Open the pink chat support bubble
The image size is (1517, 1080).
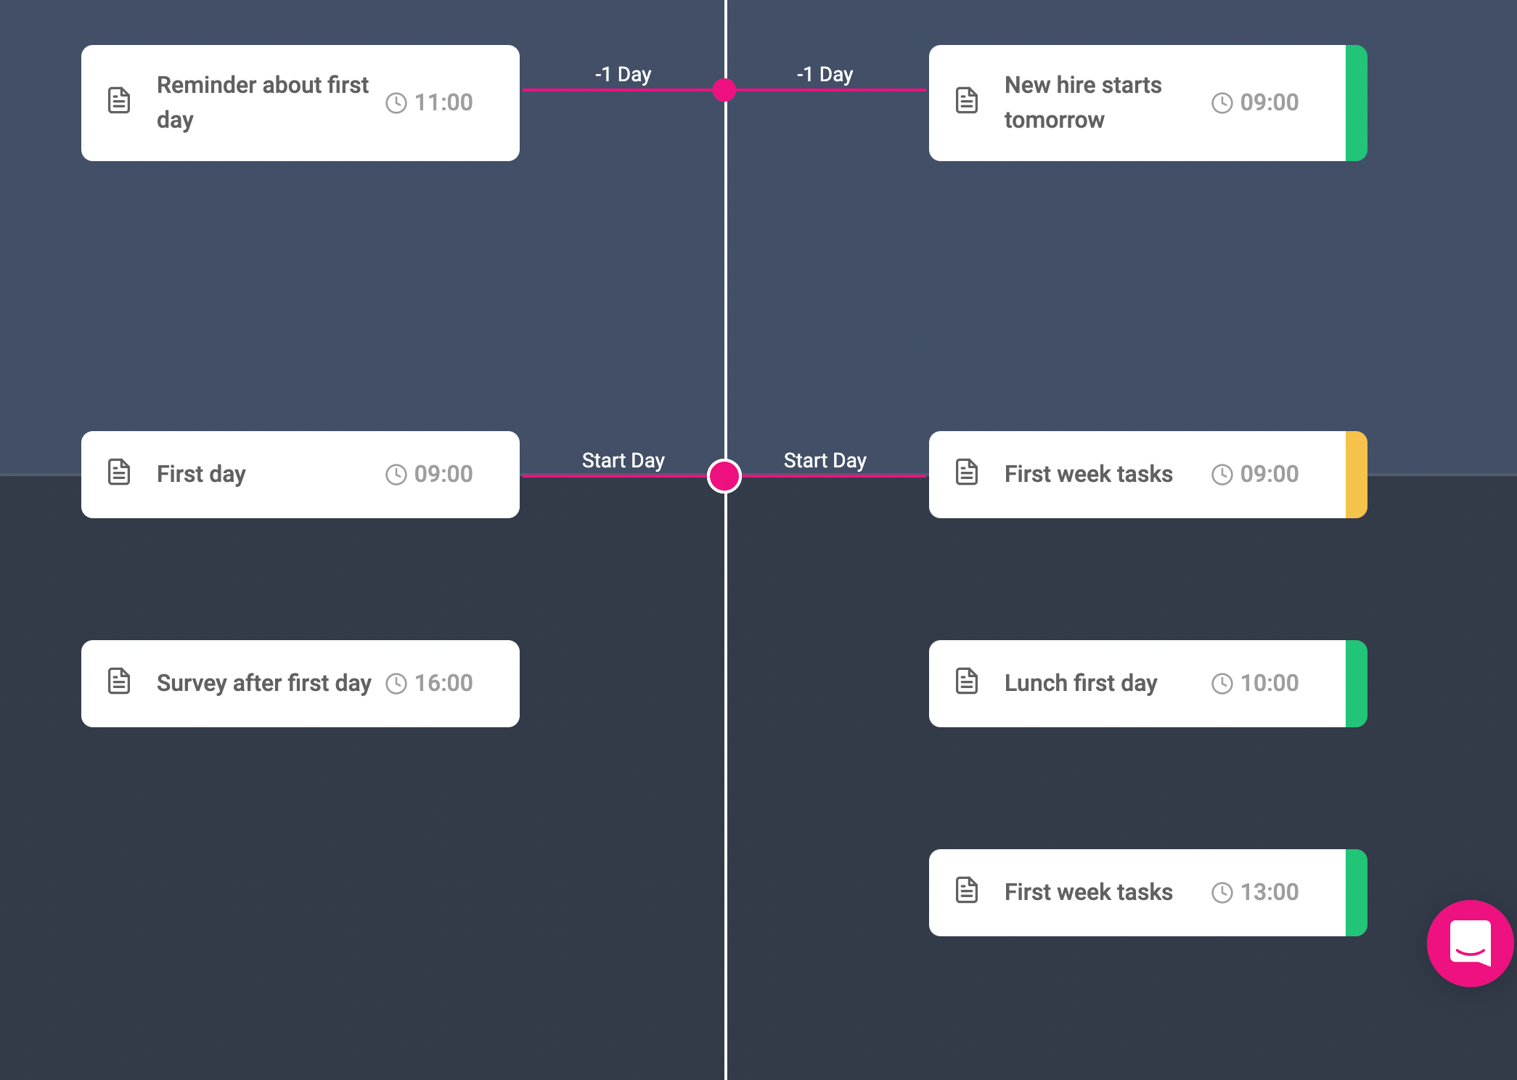(x=1469, y=943)
